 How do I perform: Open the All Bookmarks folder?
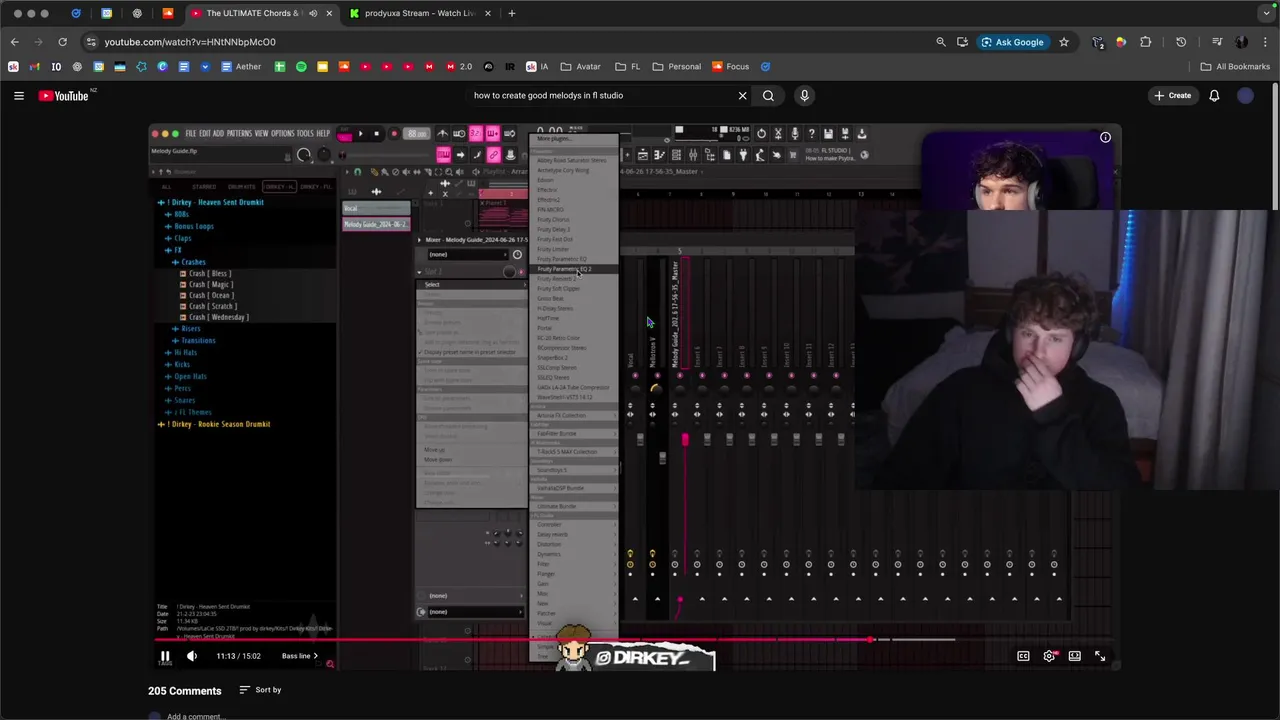tap(1235, 67)
